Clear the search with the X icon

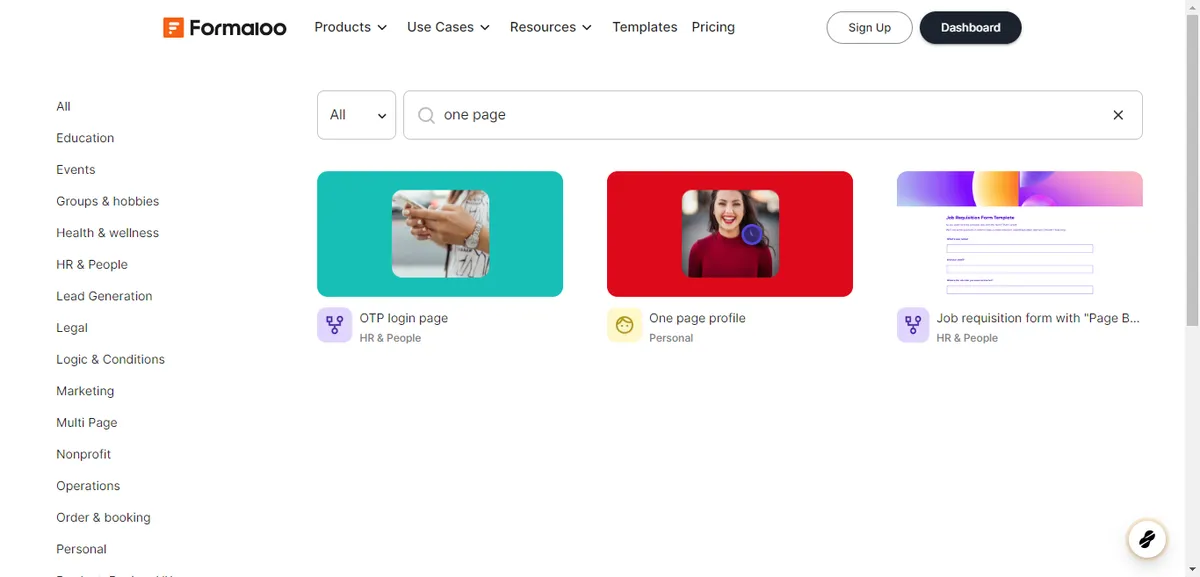(1118, 115)
